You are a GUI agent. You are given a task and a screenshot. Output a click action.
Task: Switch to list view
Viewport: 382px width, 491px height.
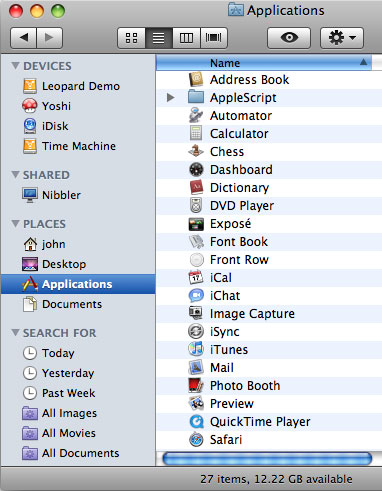[x=159, y=38]
